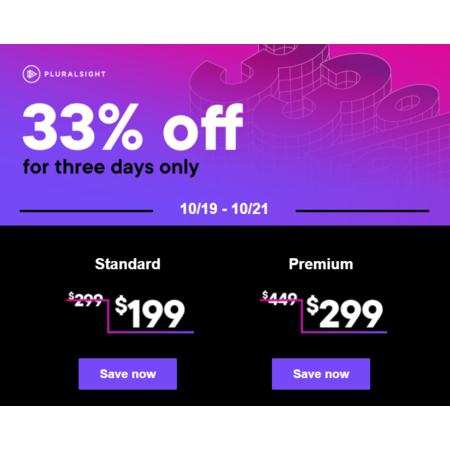
Task: Click the crossed-out $449 Premium price
Action: (x=279, y=298)
